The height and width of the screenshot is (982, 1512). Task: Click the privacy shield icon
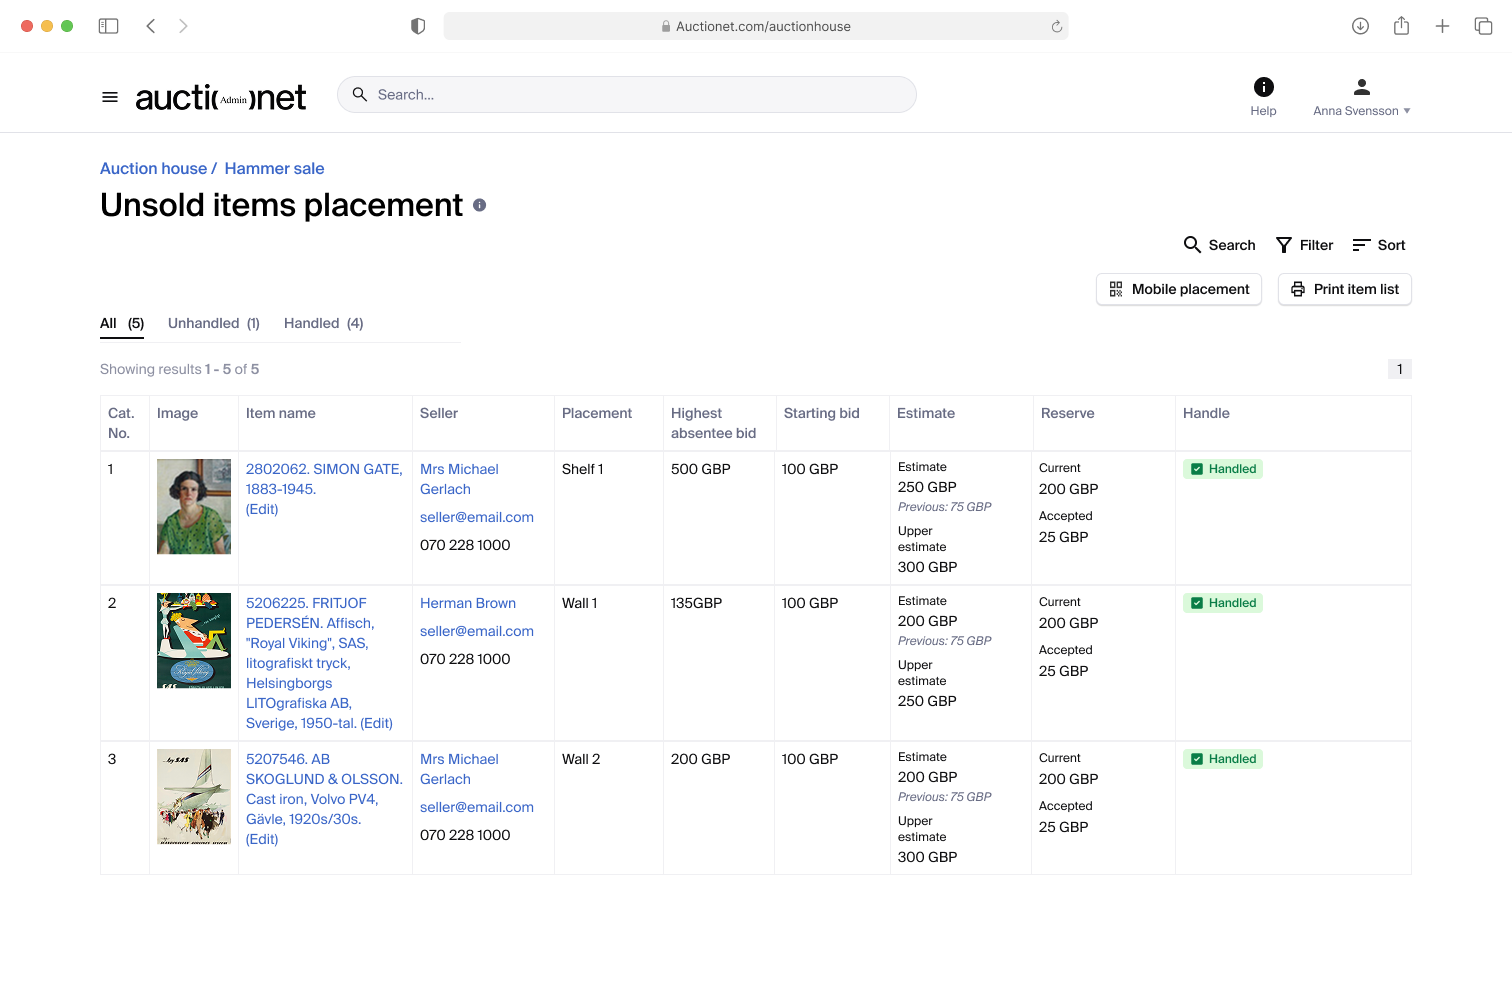click(418, 26)
